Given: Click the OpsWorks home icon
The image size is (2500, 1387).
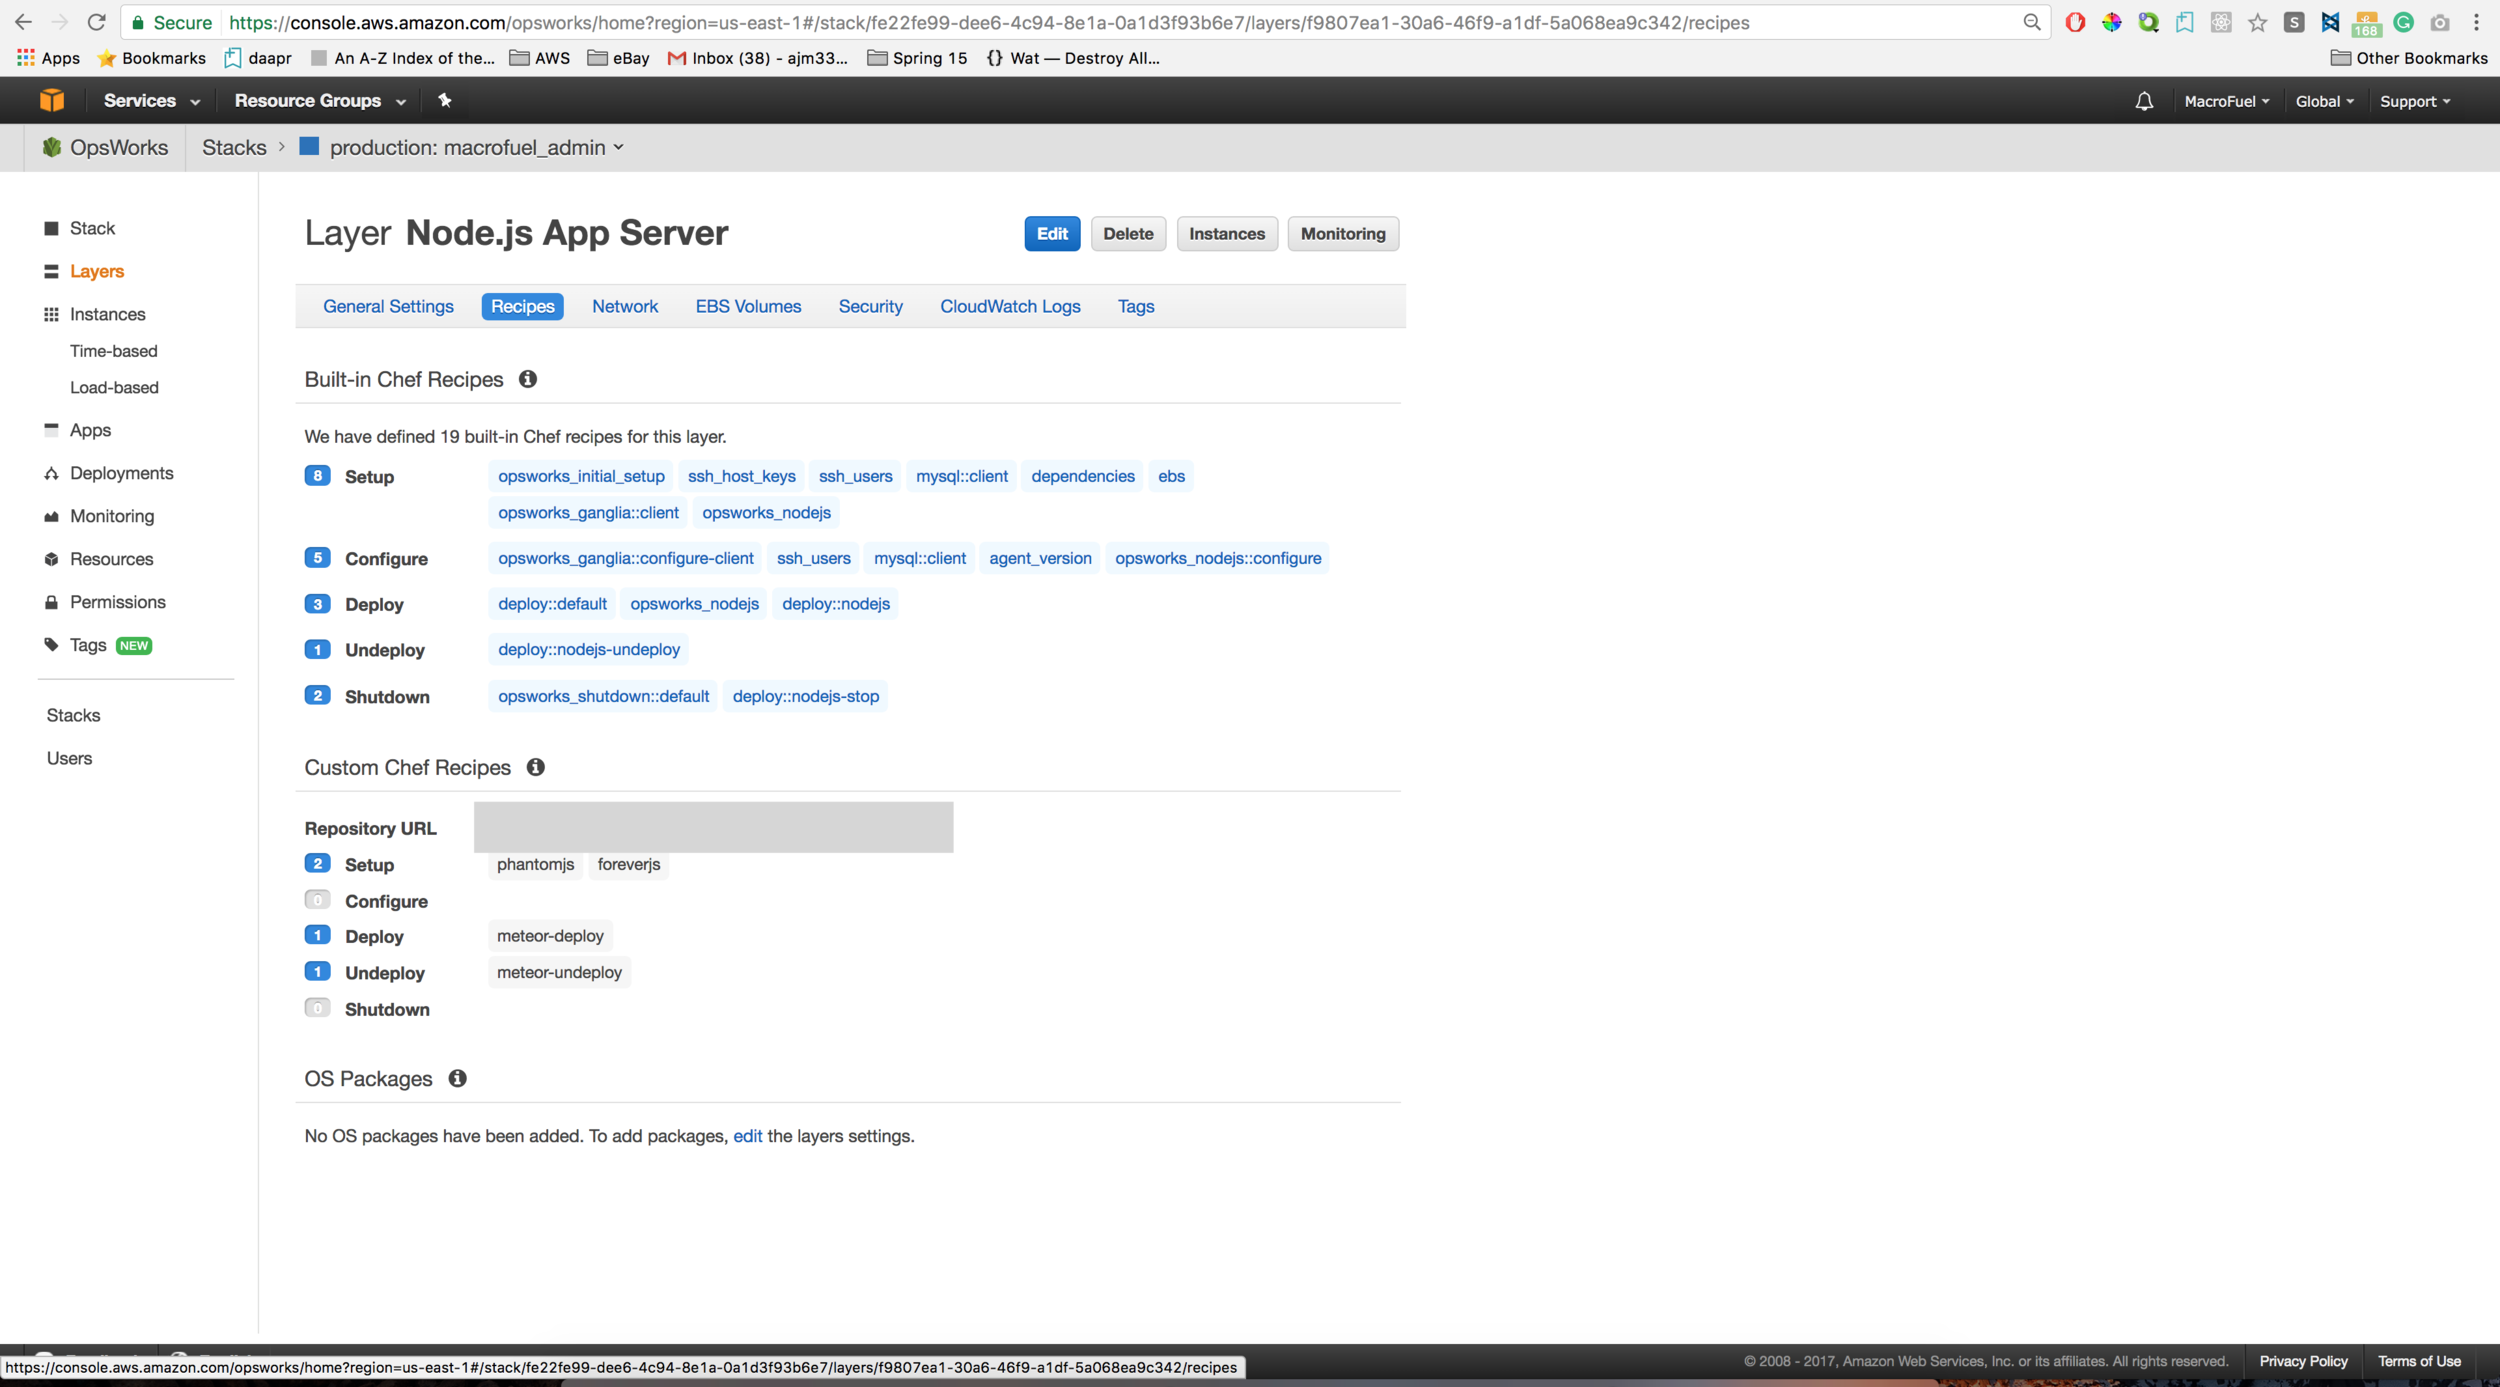Looking at the screenshot, I should point(51,147).
